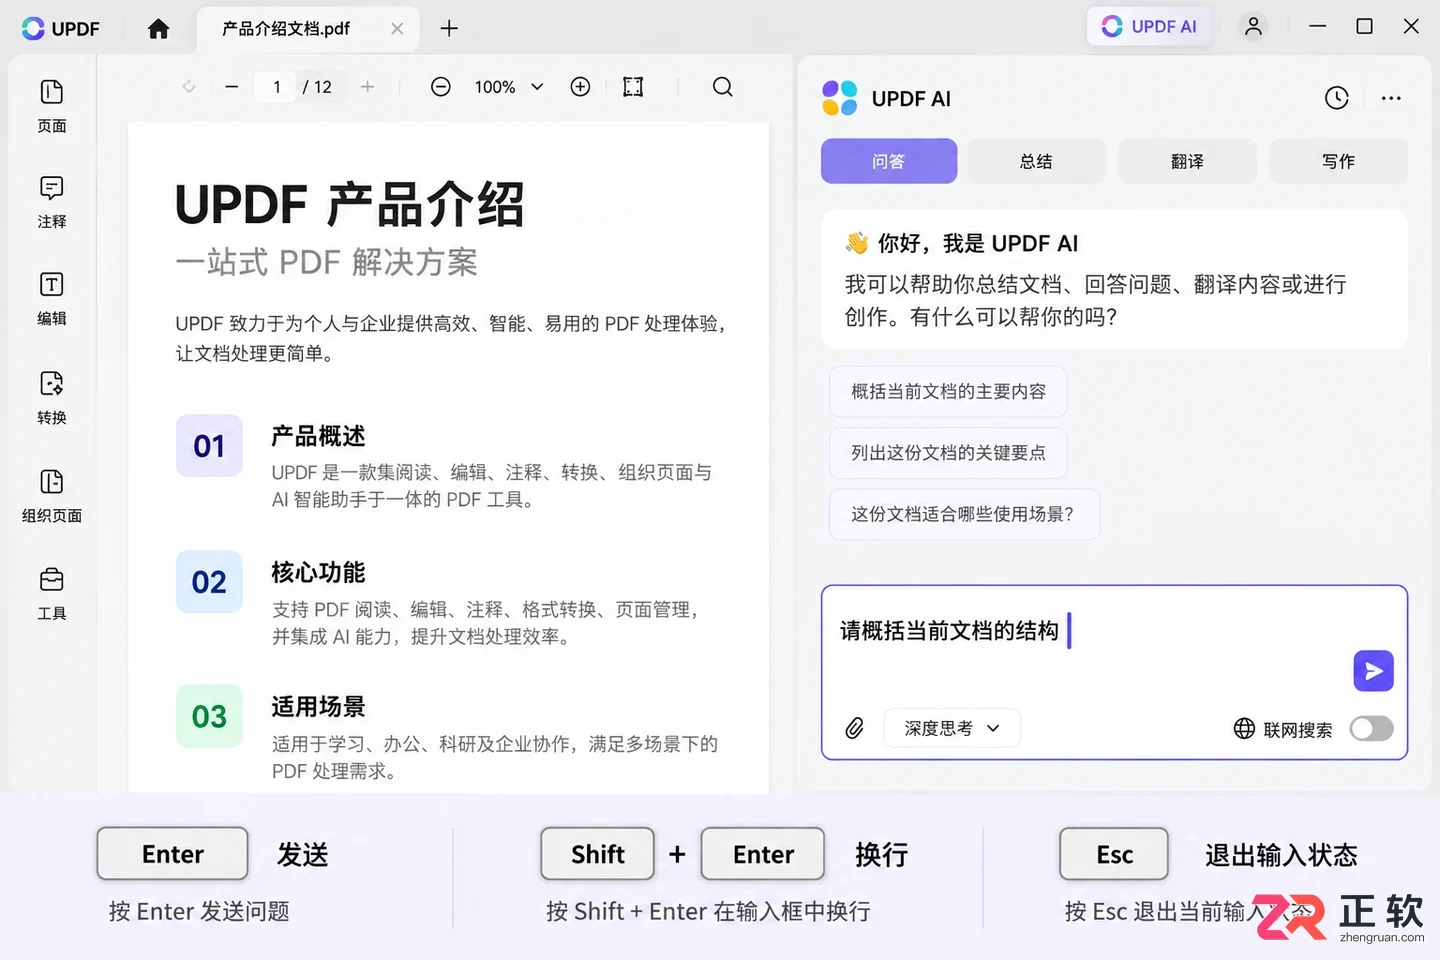Open document search

pyautogui.click(x=723, y=87)
